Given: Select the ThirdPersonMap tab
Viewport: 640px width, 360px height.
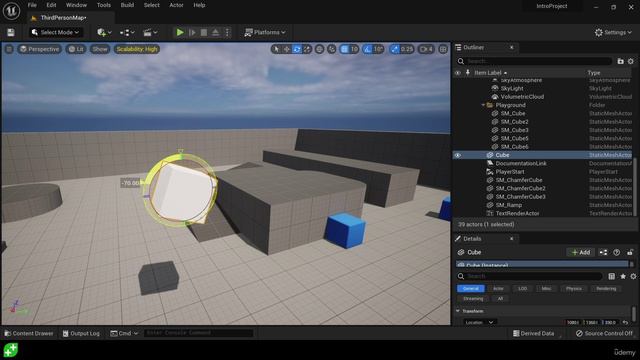Looking at the screenshot, I should point(63,18).
